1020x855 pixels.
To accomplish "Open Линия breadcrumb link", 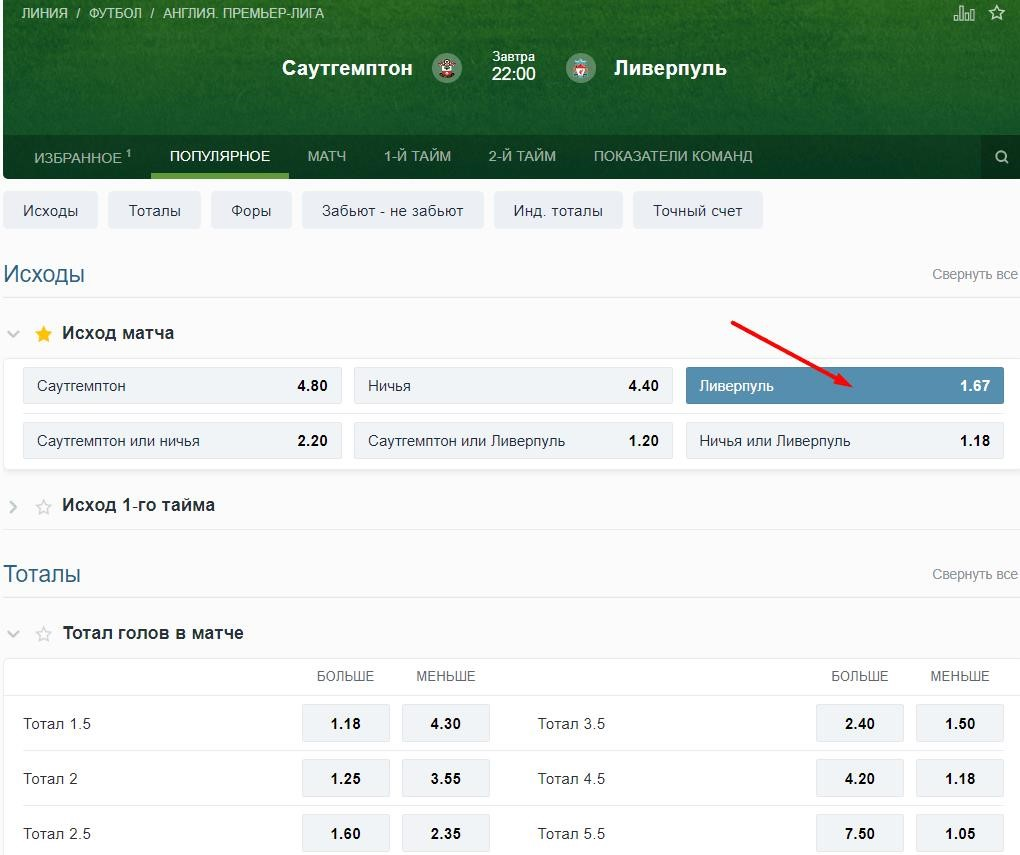I will pyautogui.click(x=44, y=13).
